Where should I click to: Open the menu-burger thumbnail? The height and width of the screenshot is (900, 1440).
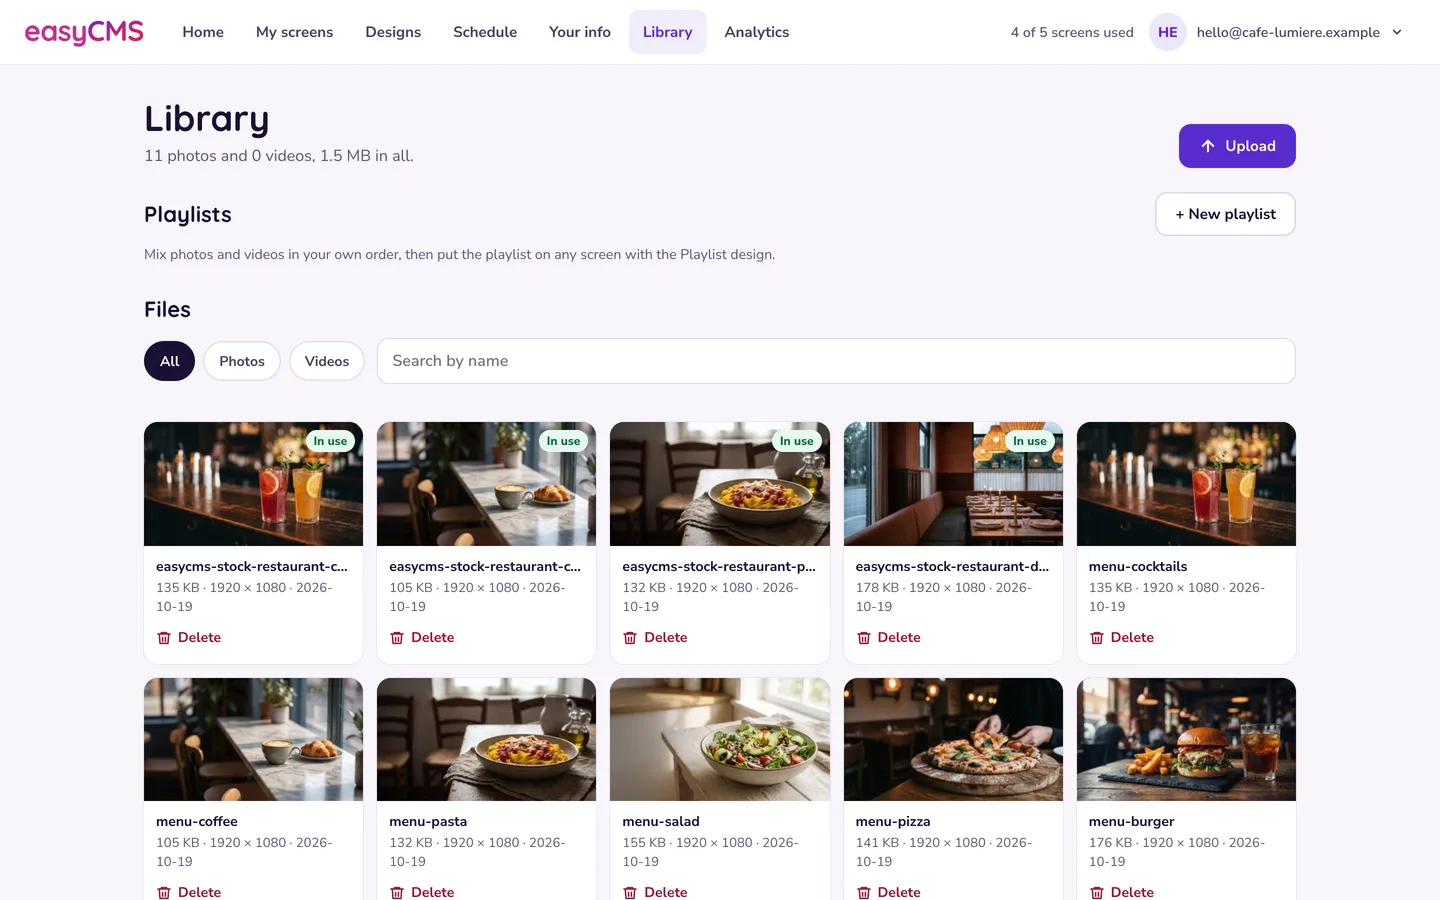point(1186,739)
